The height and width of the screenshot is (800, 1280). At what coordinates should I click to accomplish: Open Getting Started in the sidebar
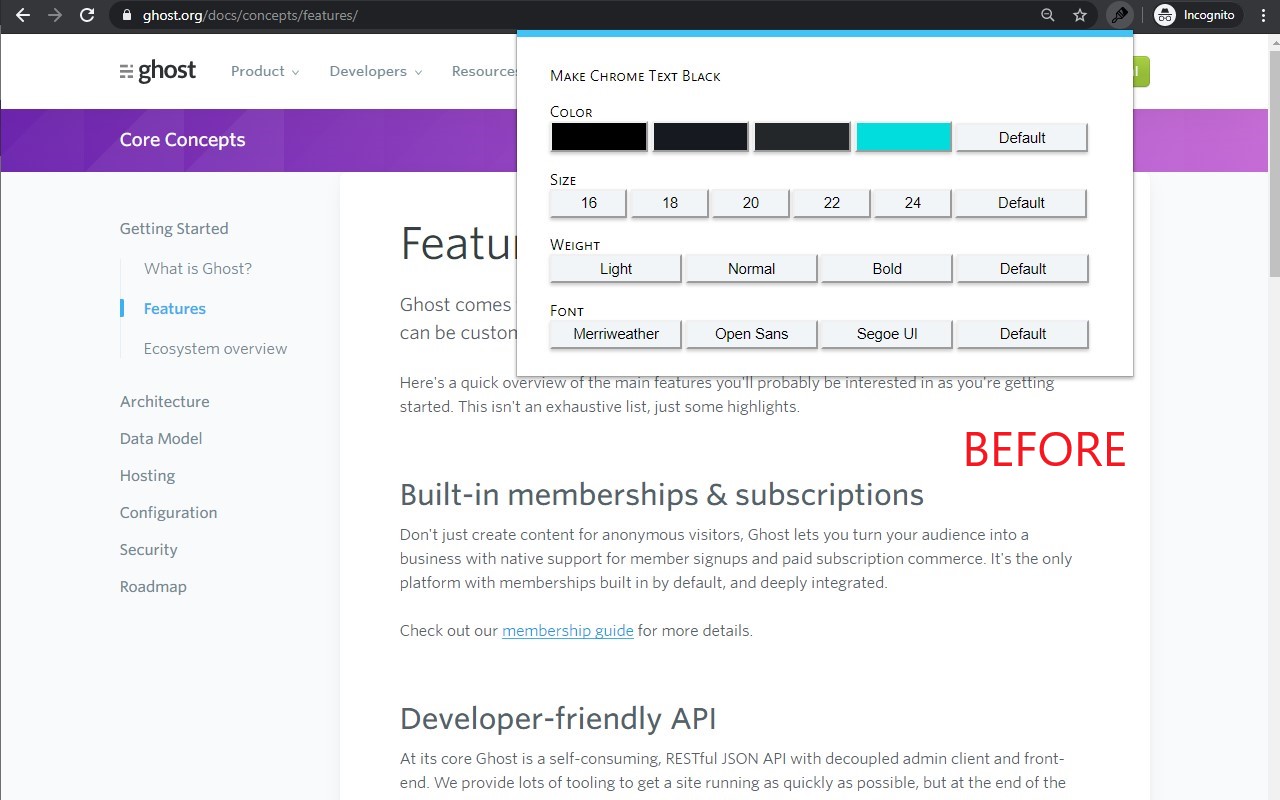[174, 228]
